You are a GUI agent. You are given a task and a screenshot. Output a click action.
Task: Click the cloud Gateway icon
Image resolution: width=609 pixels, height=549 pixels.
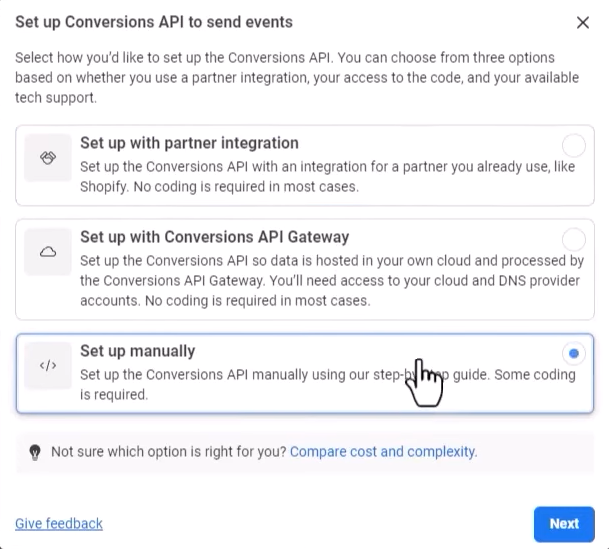point(47,253)
